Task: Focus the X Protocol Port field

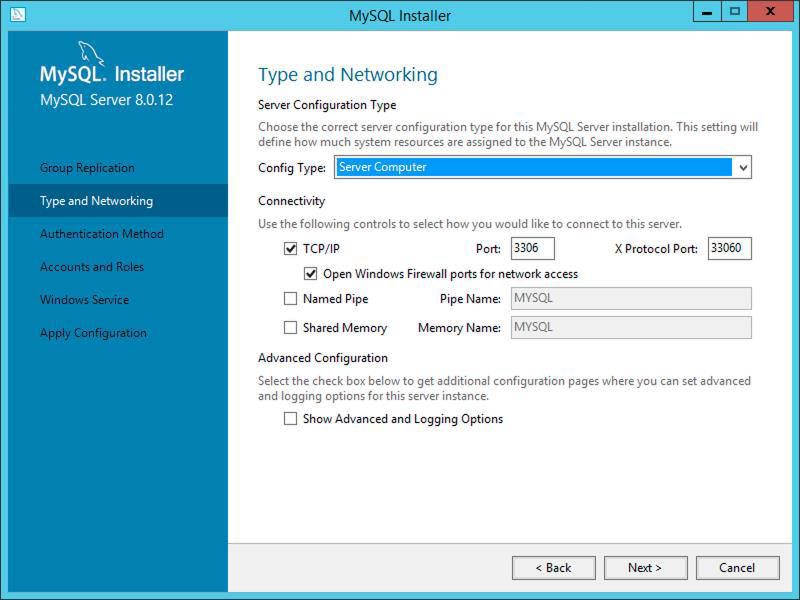Action: coord(729,248)
